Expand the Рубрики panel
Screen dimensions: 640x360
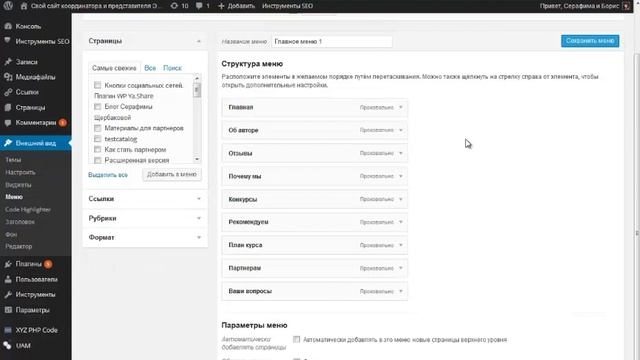199,218
